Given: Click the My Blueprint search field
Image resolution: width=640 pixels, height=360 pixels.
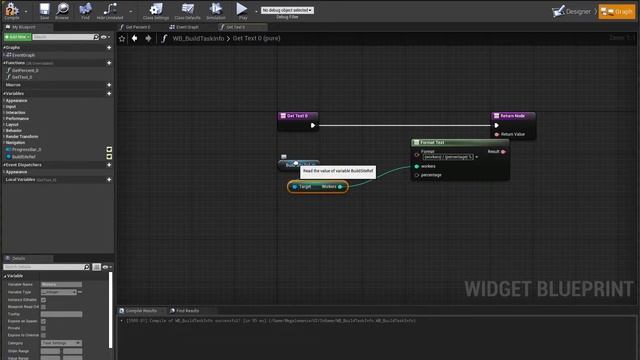Looking at the screenshot, I should click(x=63, y=37).
